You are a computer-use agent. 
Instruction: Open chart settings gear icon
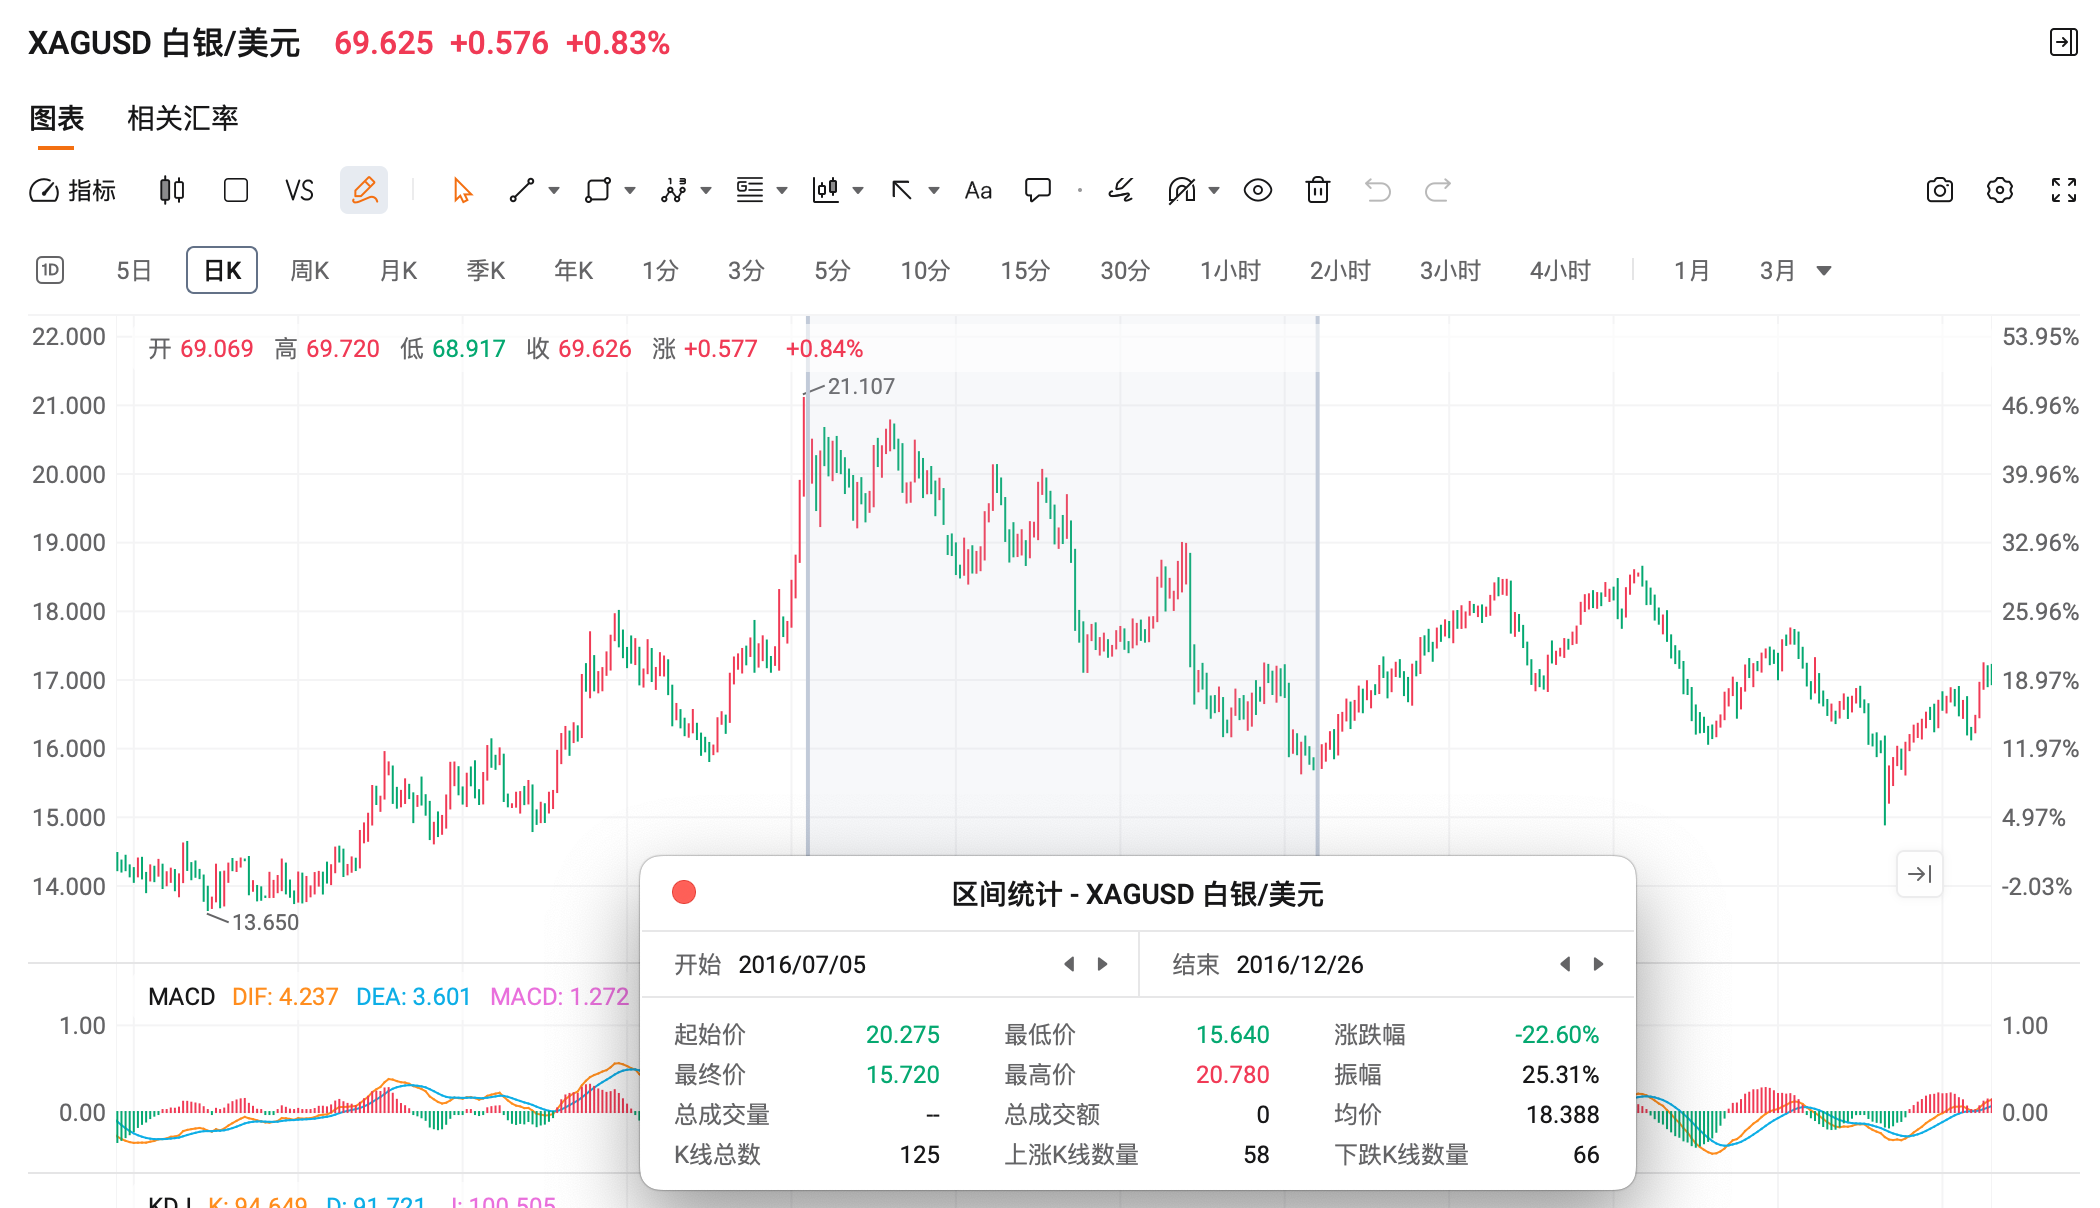point(1999,190)
